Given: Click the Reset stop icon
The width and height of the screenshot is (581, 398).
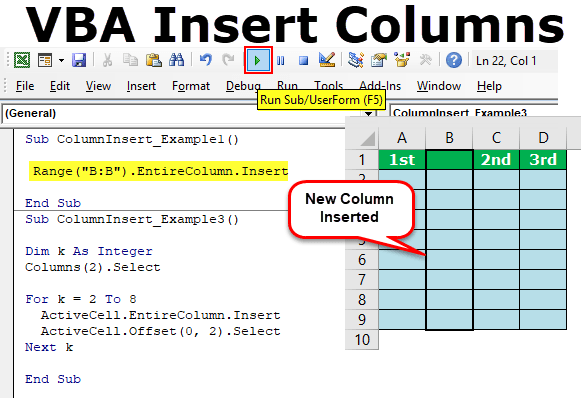Looking at the screenshot, I should tap(304, 60).
